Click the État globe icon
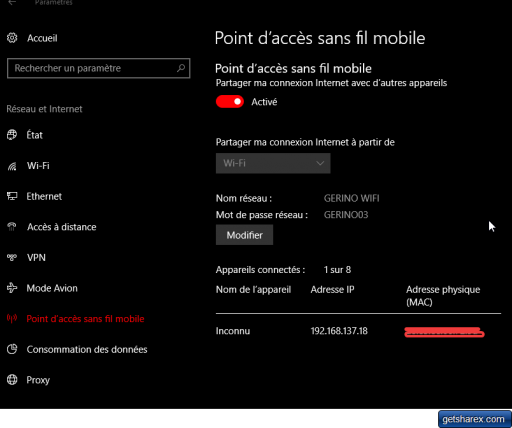Viewport: 512px width, 428px height. 12,135
